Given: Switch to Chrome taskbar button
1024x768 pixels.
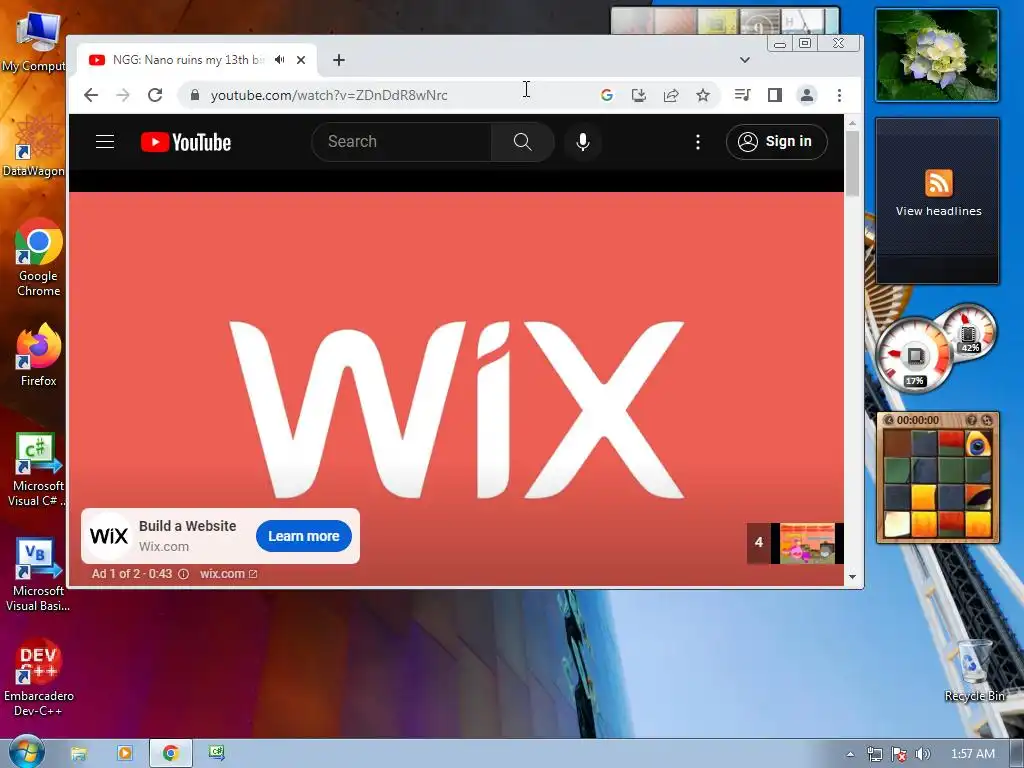Looking at the screenshot, I should coord(170,754).
